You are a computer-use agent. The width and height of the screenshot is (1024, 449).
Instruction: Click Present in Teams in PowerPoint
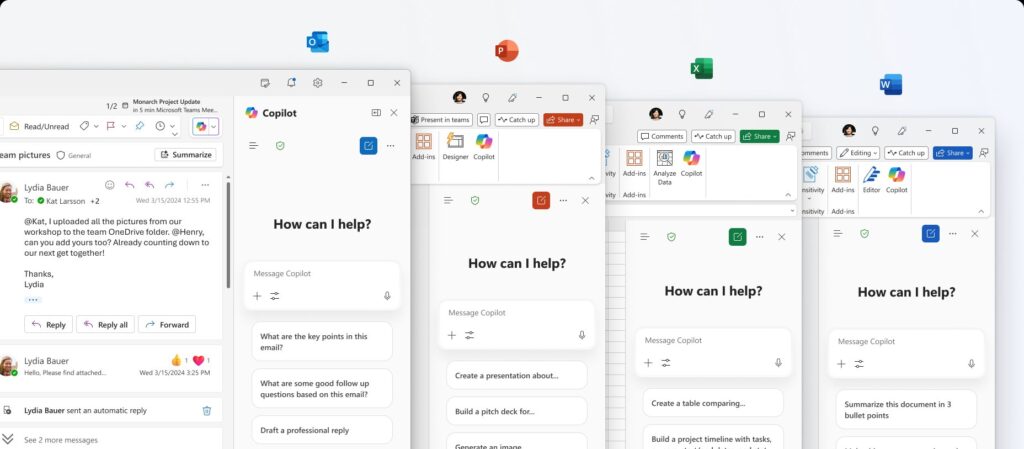pos(441,120)
